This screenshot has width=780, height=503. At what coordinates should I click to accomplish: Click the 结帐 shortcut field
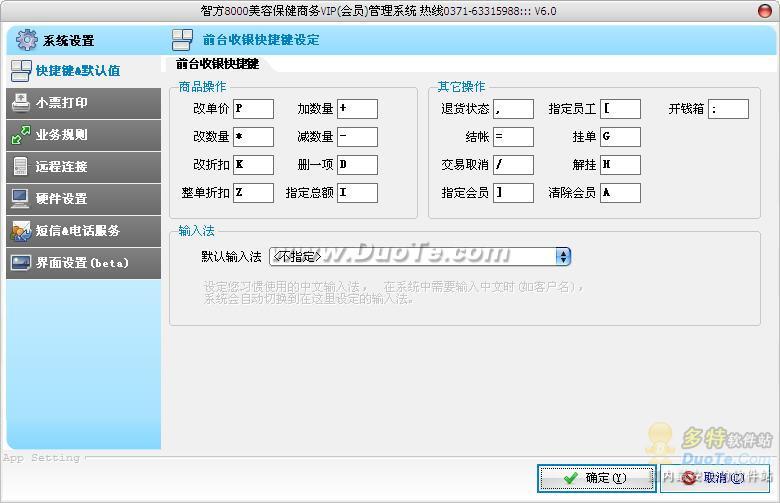[x=513, y=137]
